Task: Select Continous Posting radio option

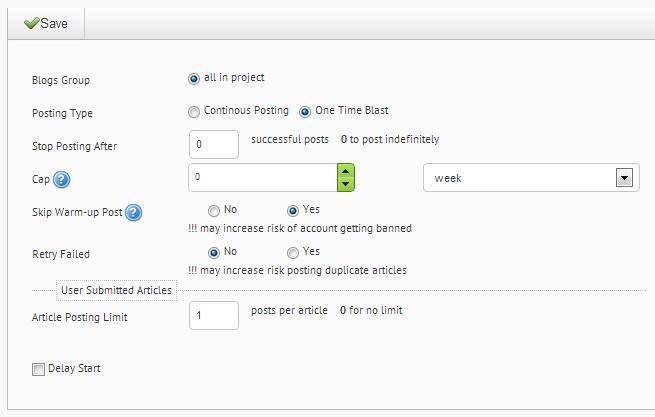Action: coord(194,112)
